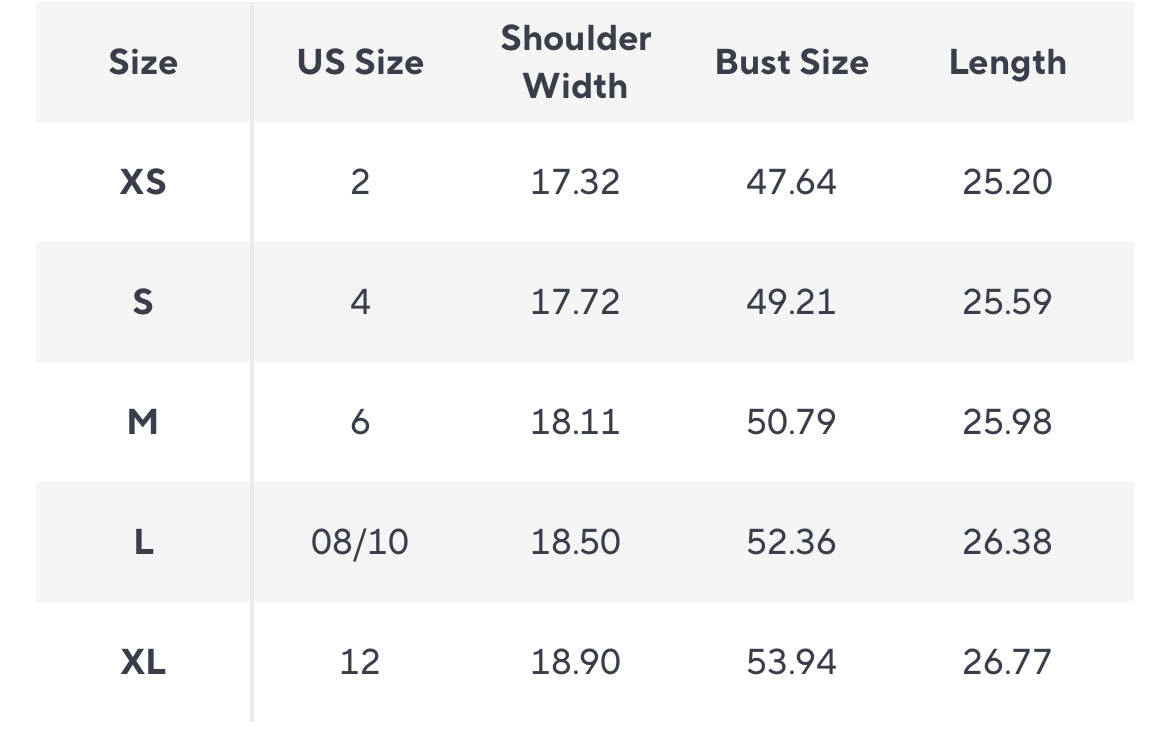Pick the XL size row label
The width and height of the screenshot is (1170, 730).
pyautogui.click(x=143, y=662)
